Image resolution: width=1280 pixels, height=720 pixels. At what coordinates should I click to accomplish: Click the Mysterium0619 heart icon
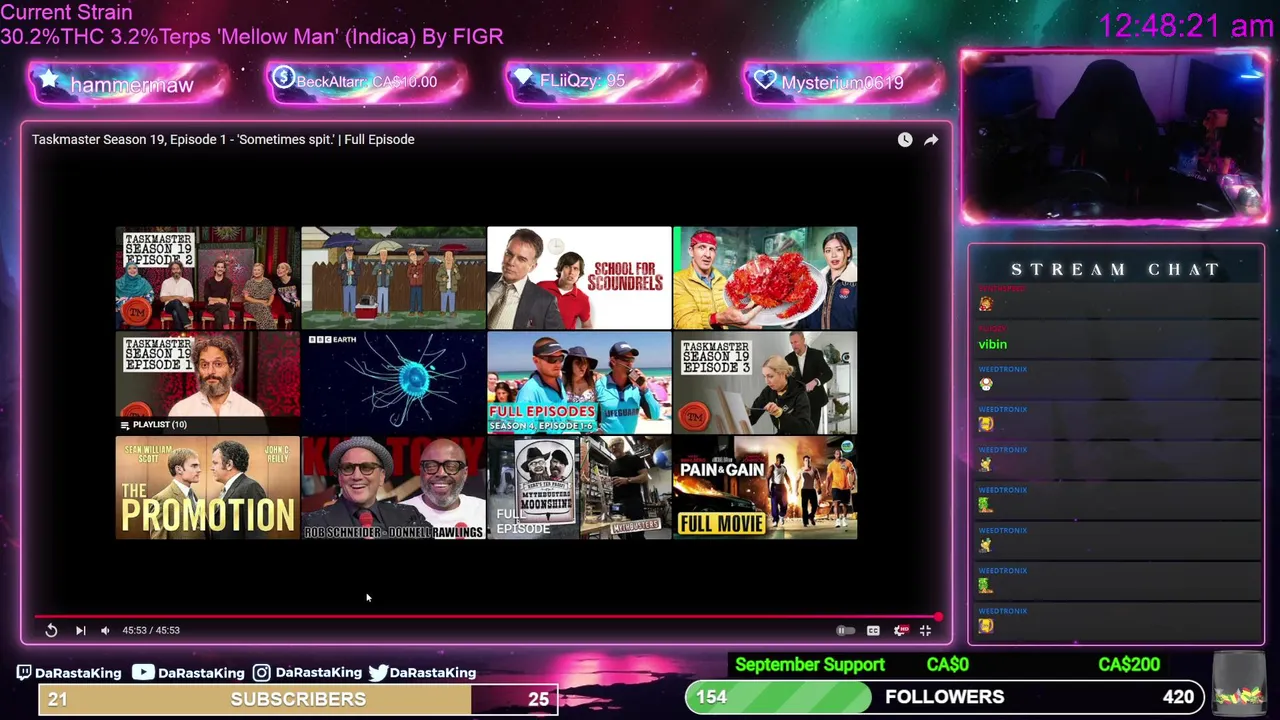pos(765,81)
